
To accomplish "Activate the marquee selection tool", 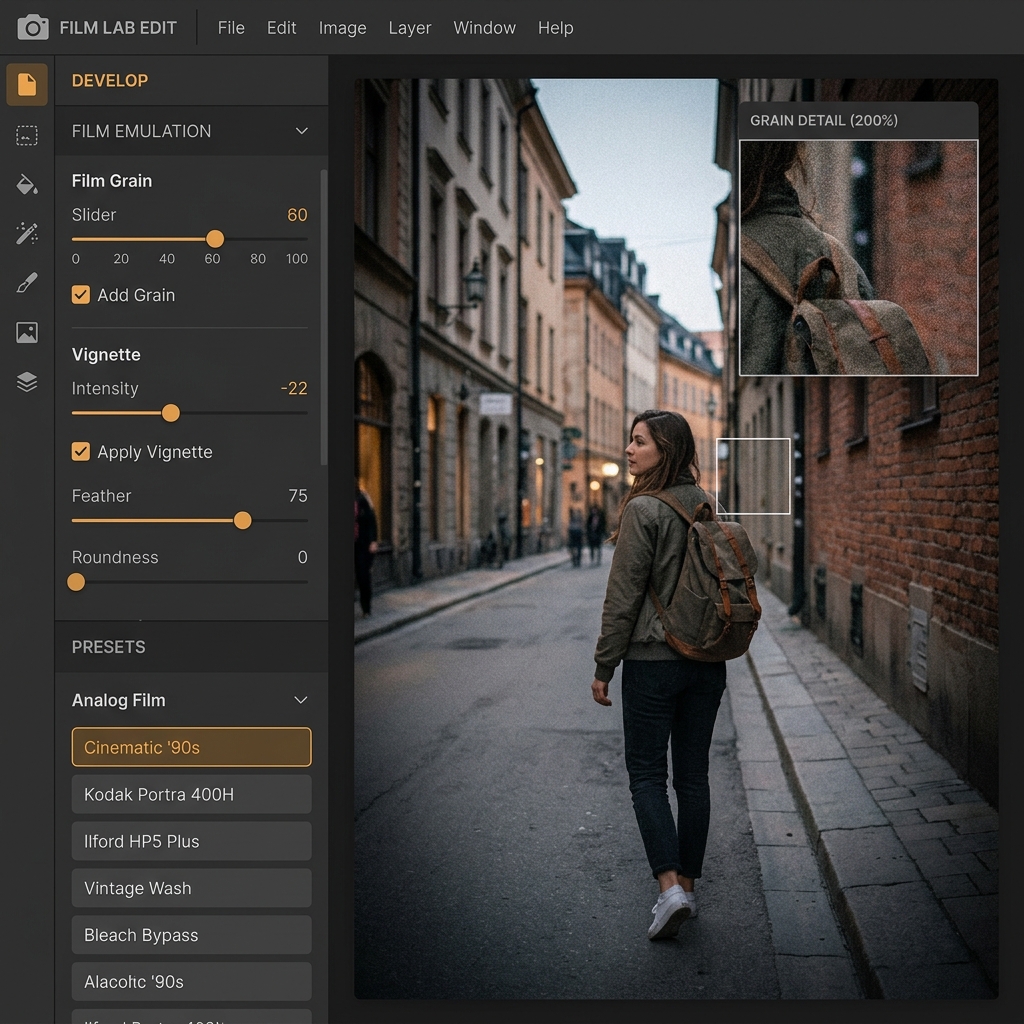I will (x=26, y=135).
